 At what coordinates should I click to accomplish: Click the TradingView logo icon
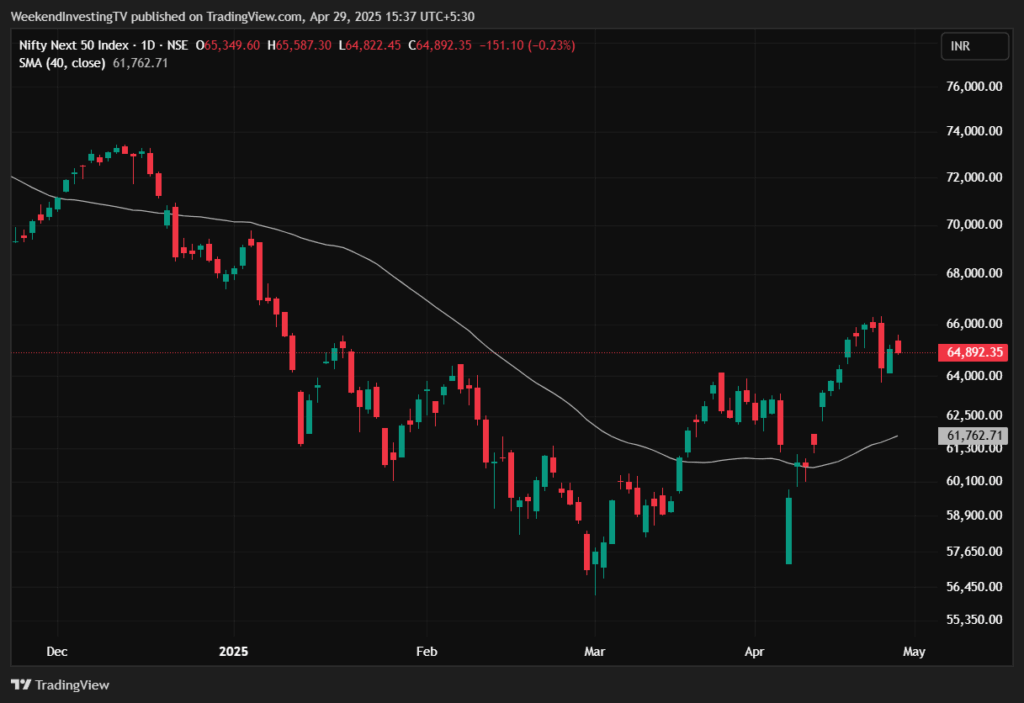click(20, 685)
